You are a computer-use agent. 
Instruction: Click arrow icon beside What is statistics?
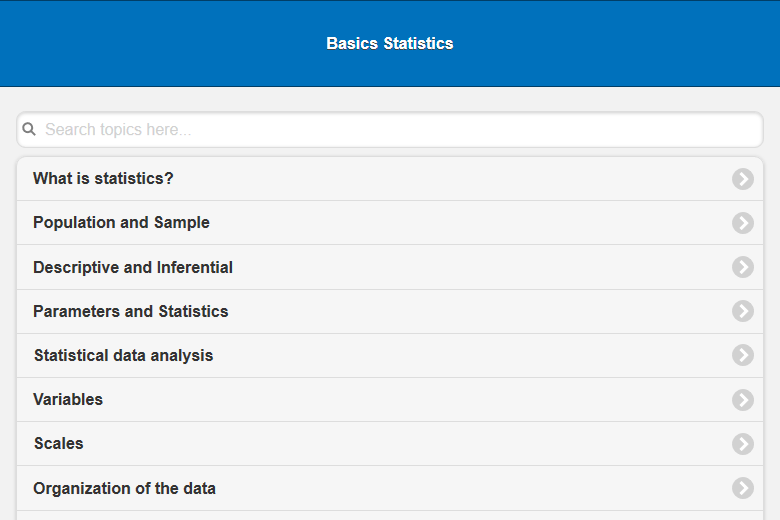(742, 179)
